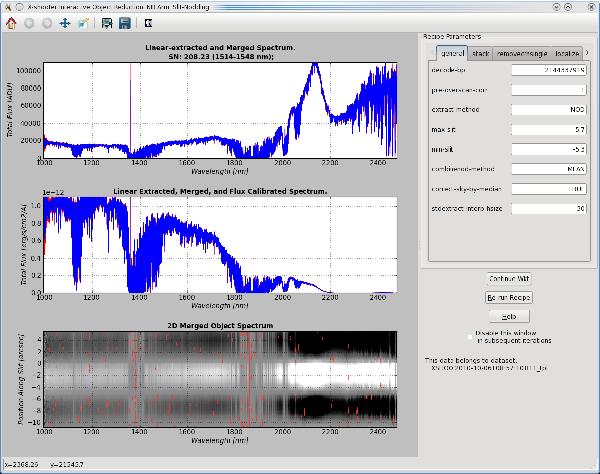The width and height of the screenshot is (600, 474).
Task: Open the Configure subplots tool
Action: (108, 21)
